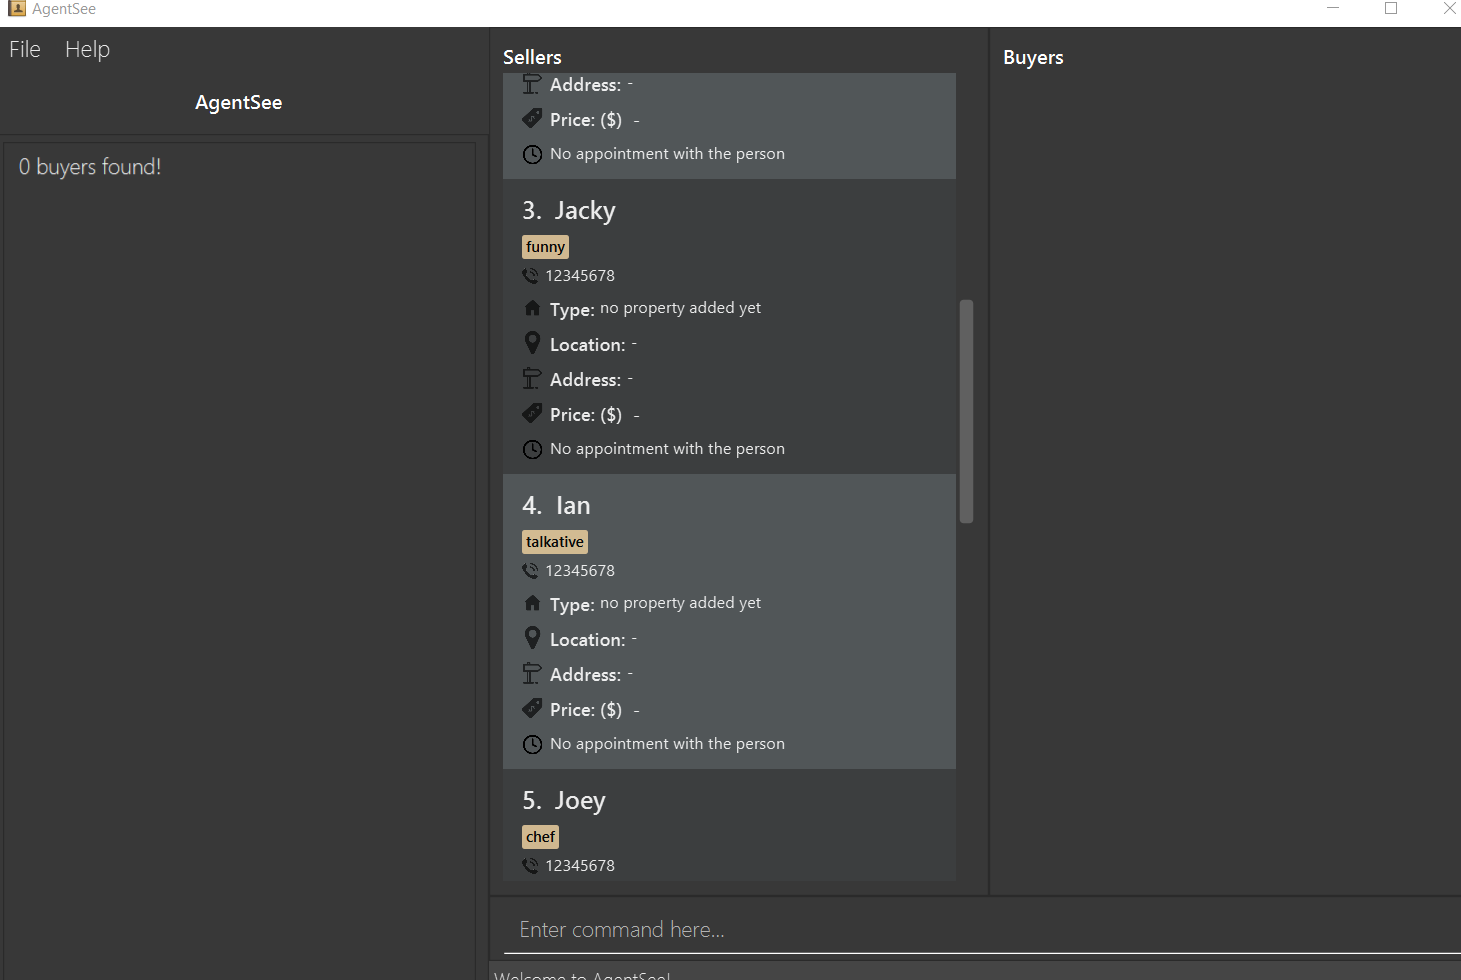
Task: Click Jacky's phone number 12345678
Action: 580,275
